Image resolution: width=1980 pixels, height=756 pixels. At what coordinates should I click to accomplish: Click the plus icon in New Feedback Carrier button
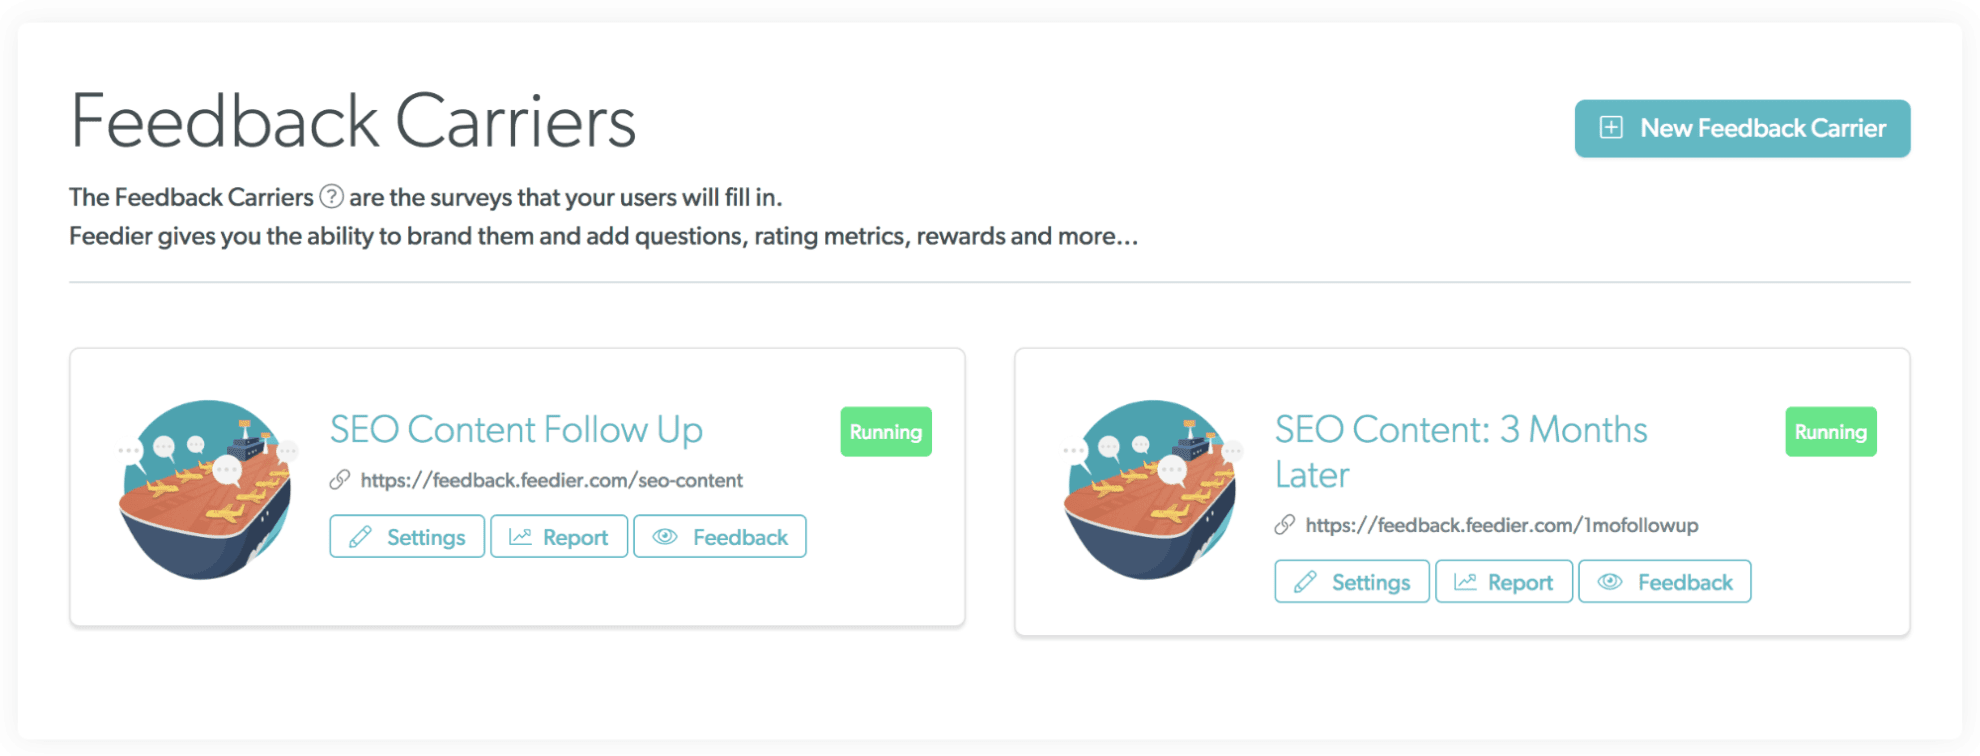(x=1610, y=128)
